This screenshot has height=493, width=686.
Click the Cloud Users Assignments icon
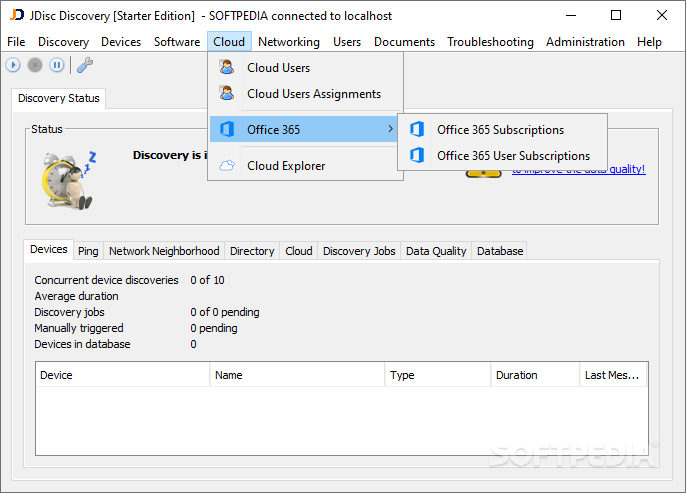227,93
